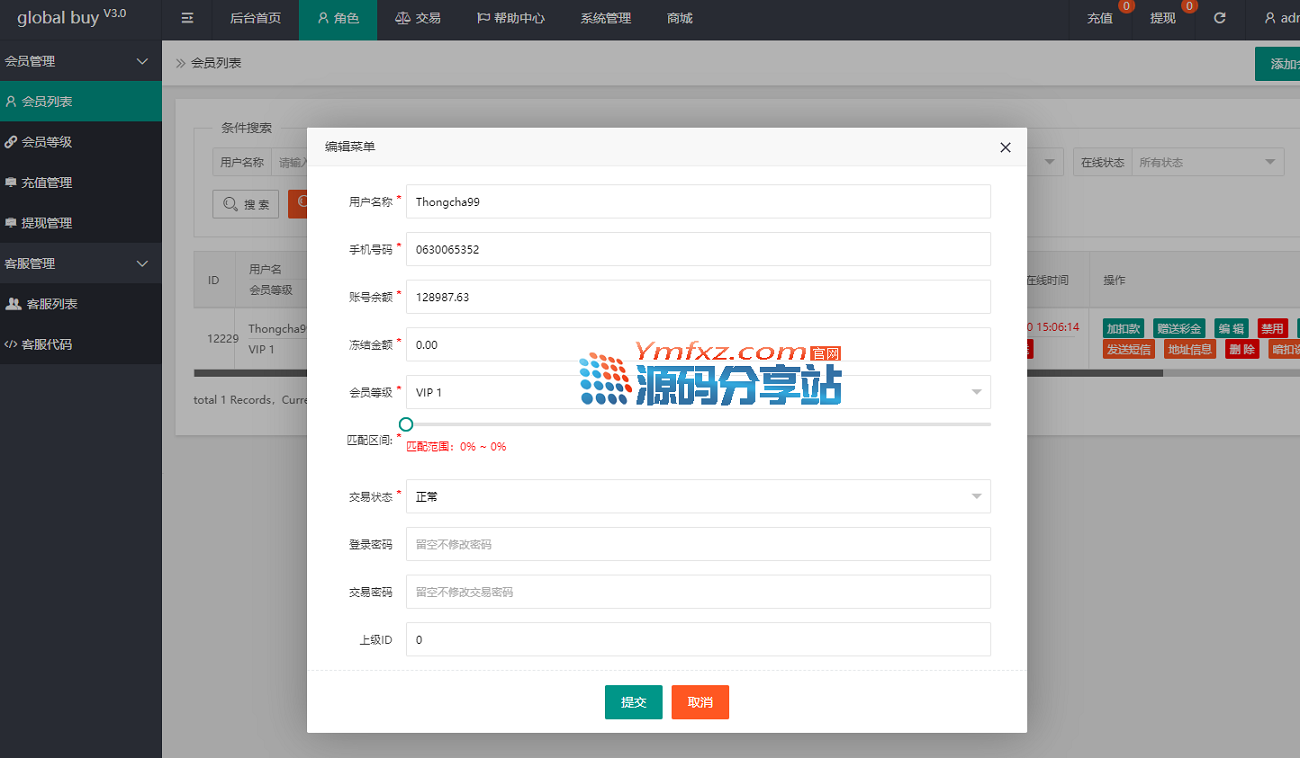Screen dimensions: 1300x758
Task: Open 客服代码 in the sidebar
Action: pyautogui.click(x=47, y=344)
